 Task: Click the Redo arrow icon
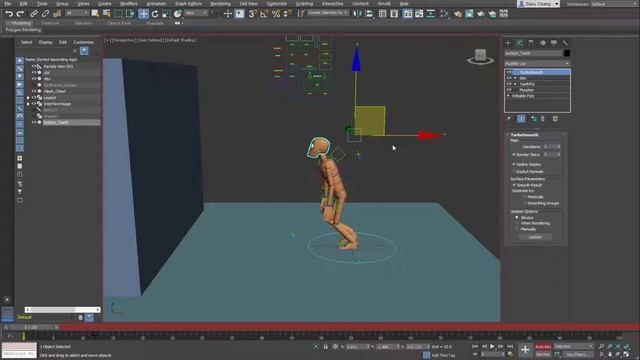(20, 14)
